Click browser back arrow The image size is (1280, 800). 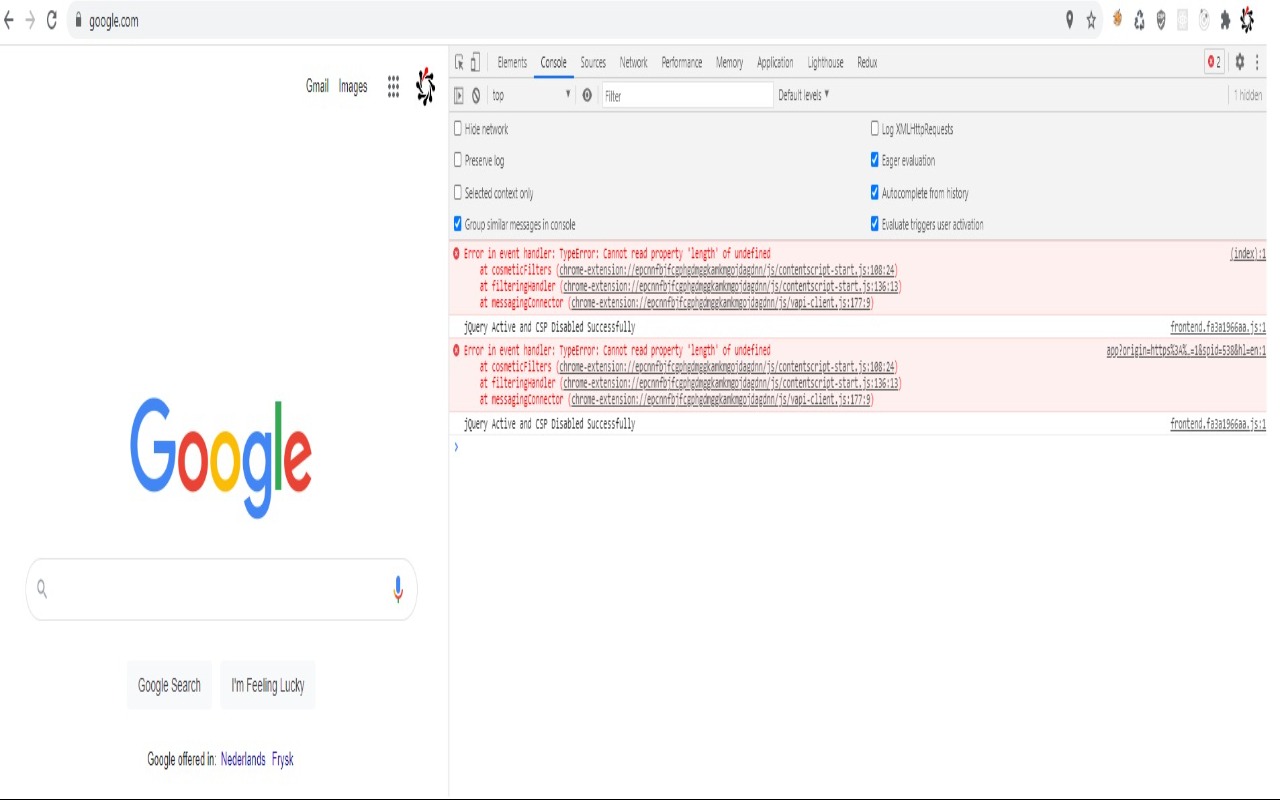pos(9,20)
